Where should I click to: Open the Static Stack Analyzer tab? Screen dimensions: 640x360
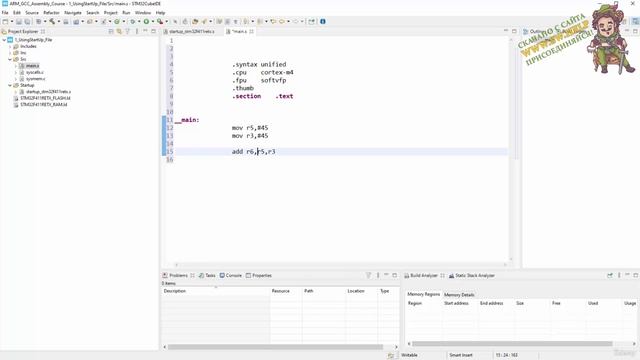pyautogui.click(x=471, y=276)
